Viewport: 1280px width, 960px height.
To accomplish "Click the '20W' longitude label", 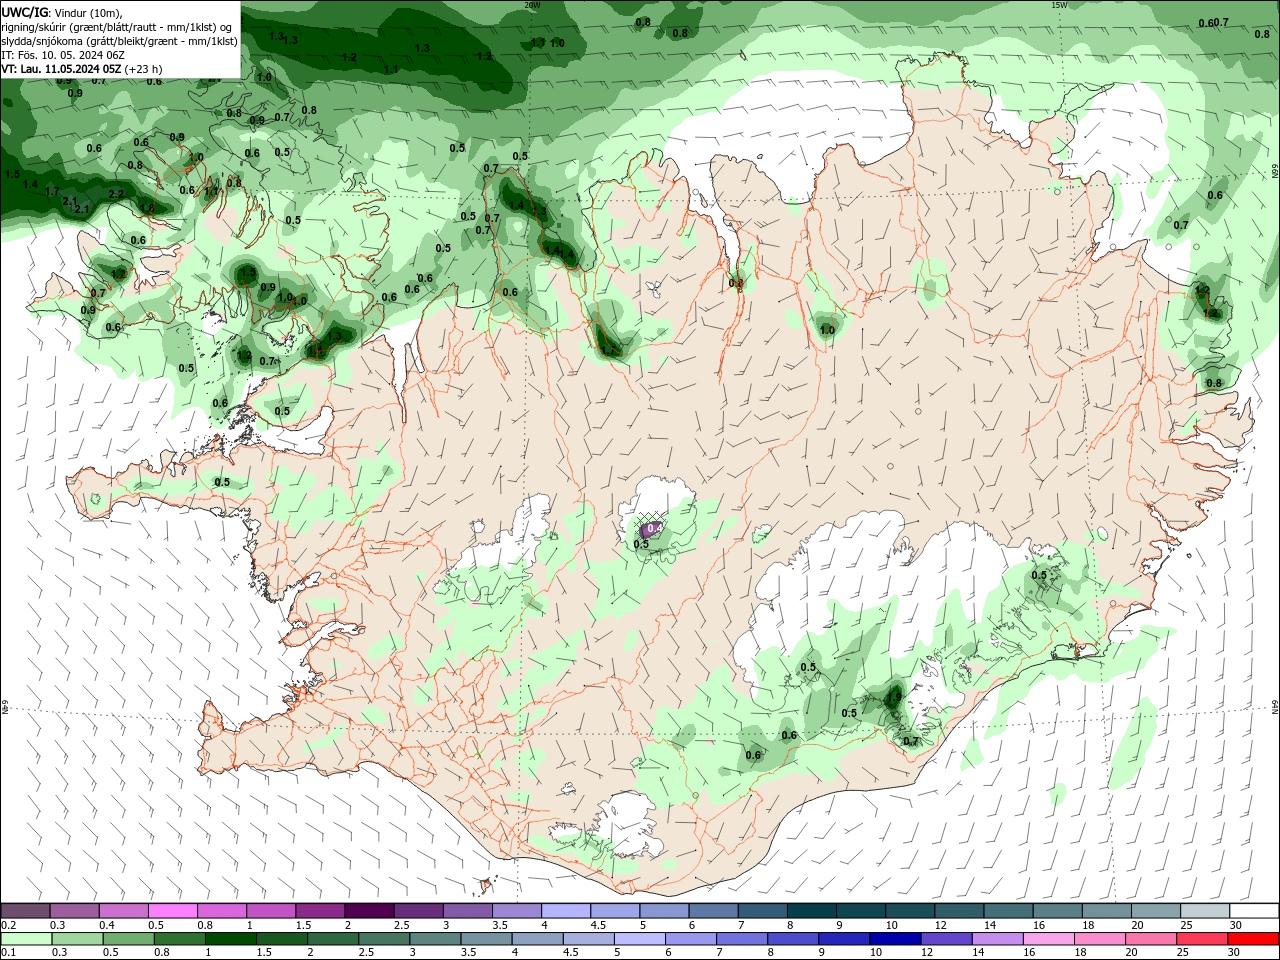I will tap(532, 5).
